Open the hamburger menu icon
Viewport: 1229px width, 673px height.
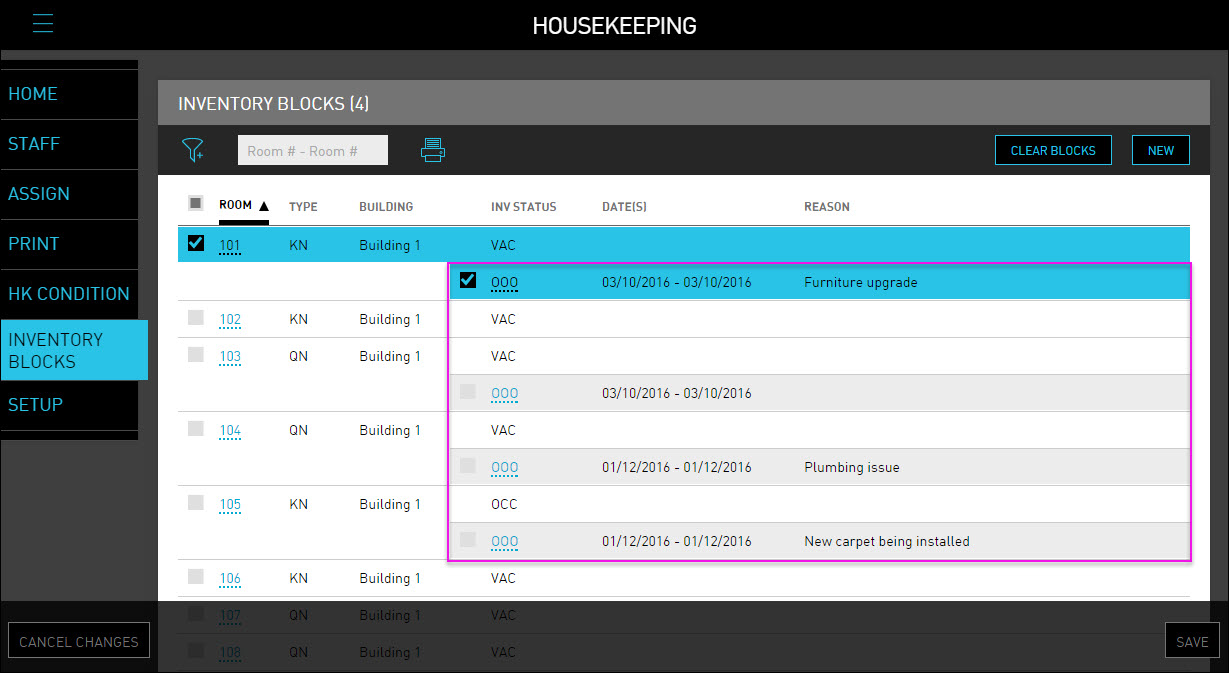43,24
